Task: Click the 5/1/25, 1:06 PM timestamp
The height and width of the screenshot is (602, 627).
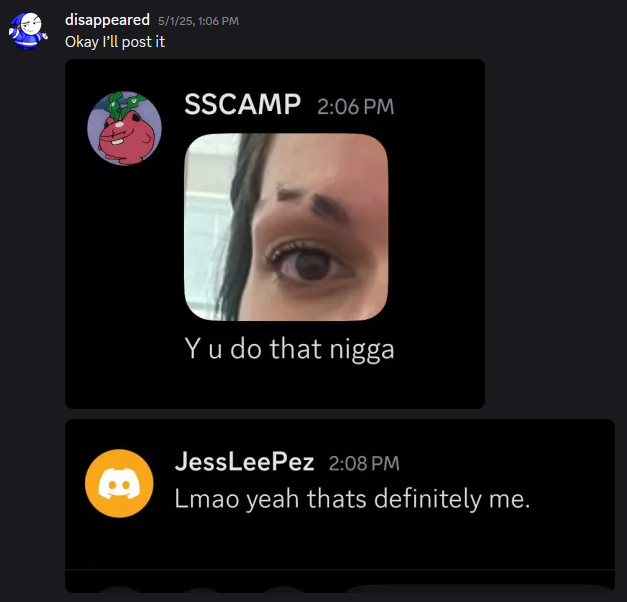Action: pos(198,21)
